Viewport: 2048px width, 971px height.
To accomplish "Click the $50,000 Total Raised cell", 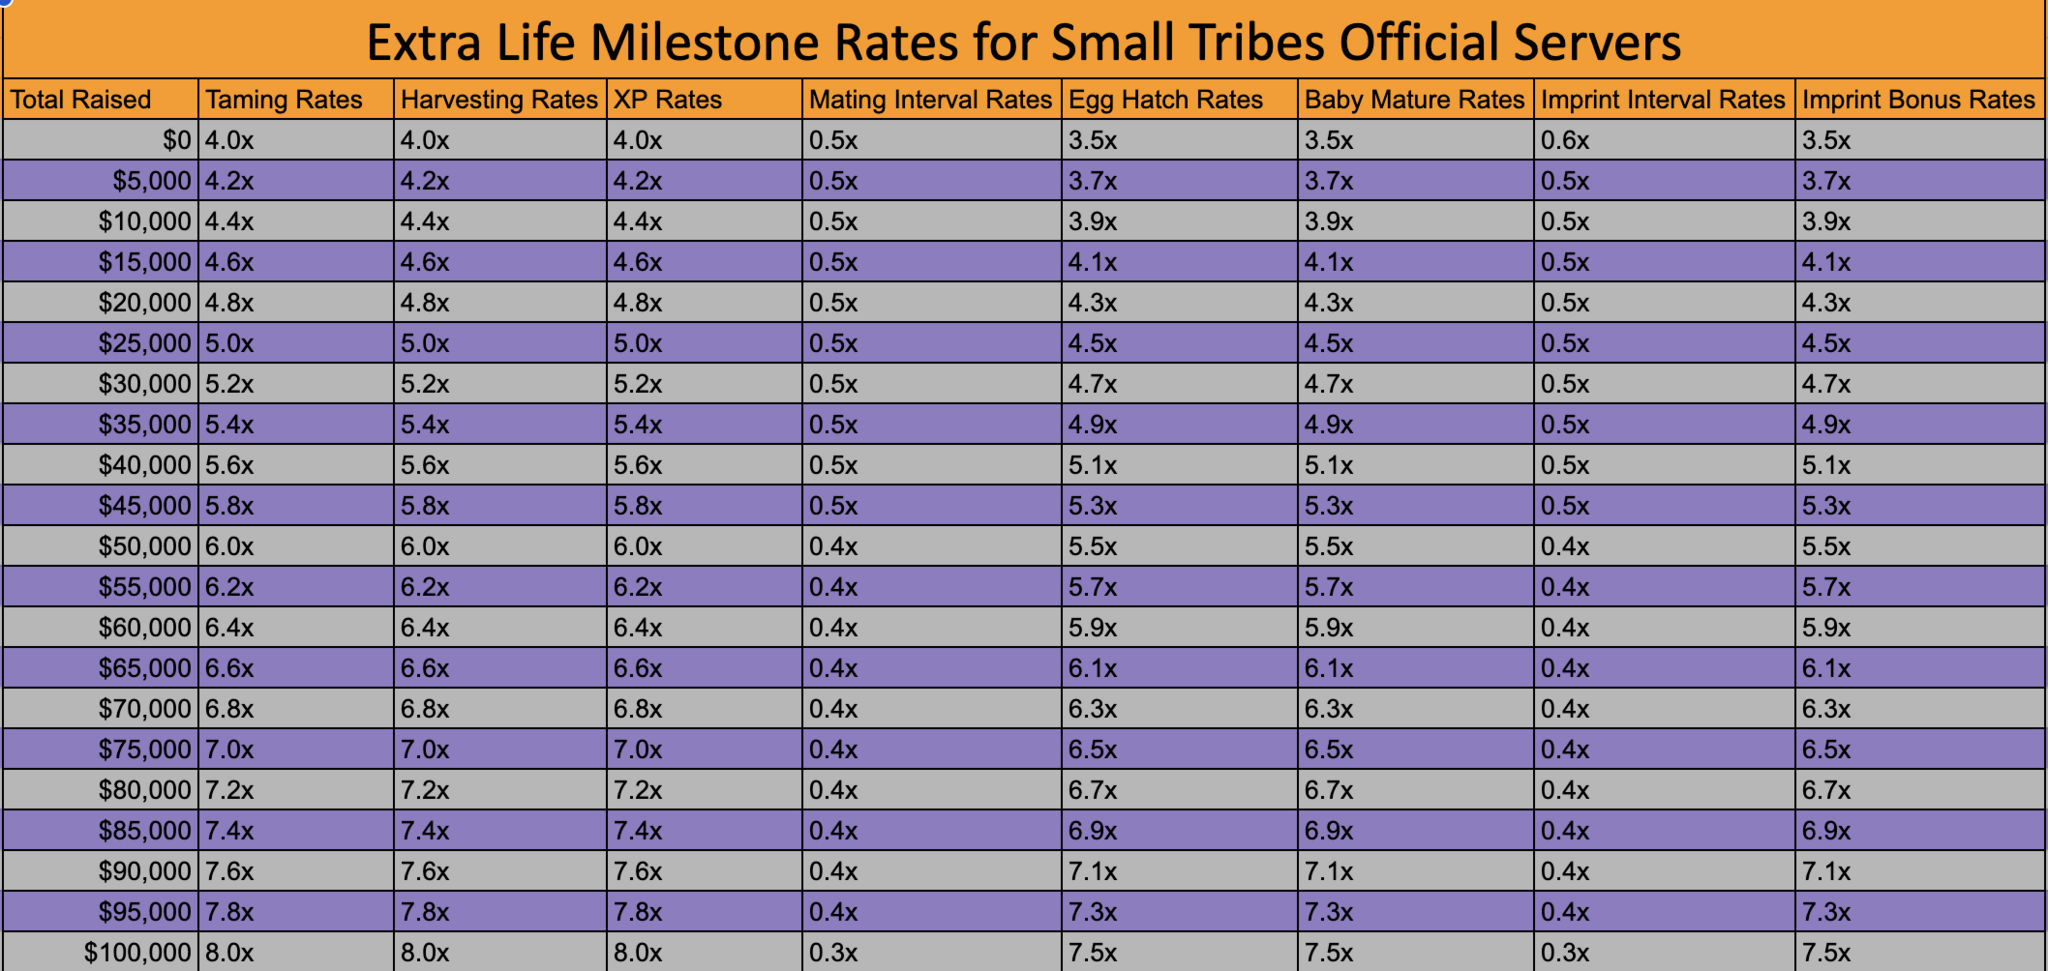I will [144, 547].
